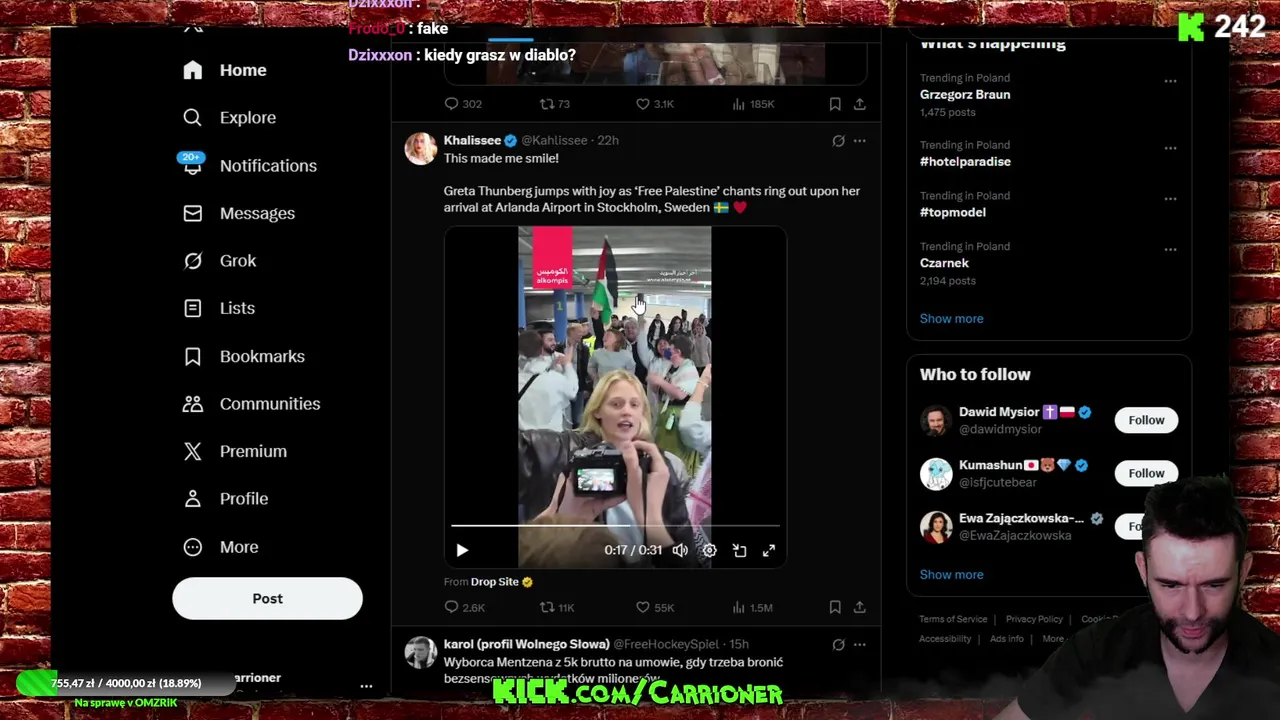Show more trending topics
The image size is (1280, 720).
pyautogui.click(x=951, y=318)
